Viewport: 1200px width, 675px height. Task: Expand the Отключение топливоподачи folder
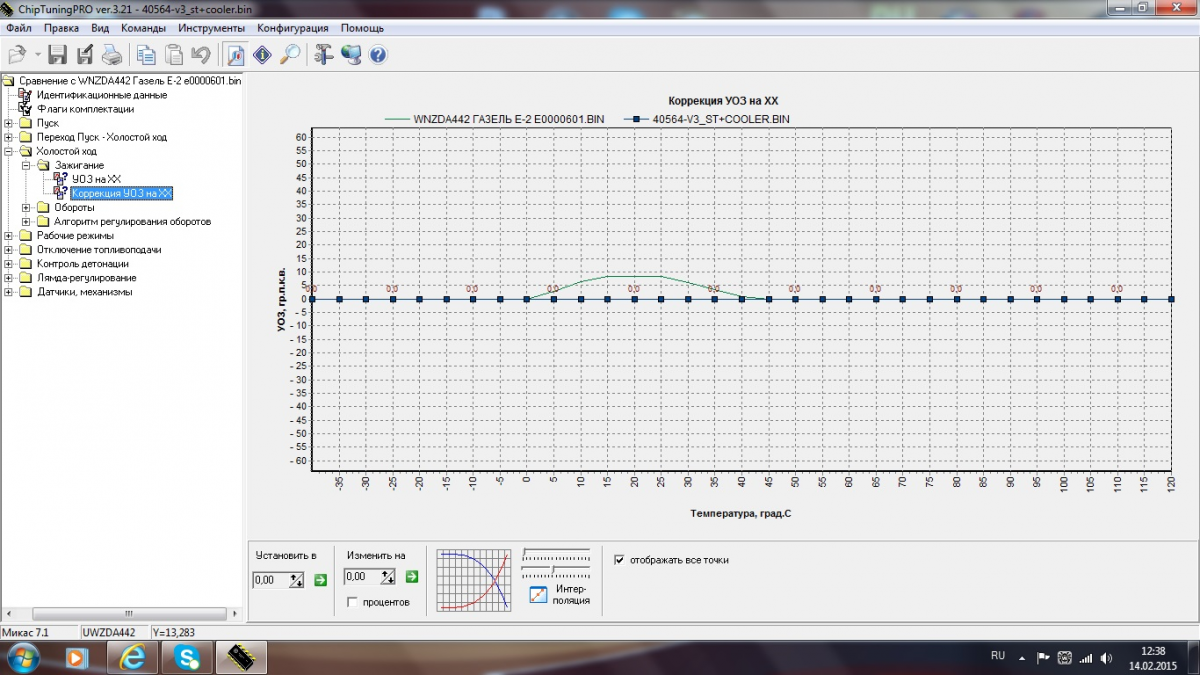(x=9, y=249)
